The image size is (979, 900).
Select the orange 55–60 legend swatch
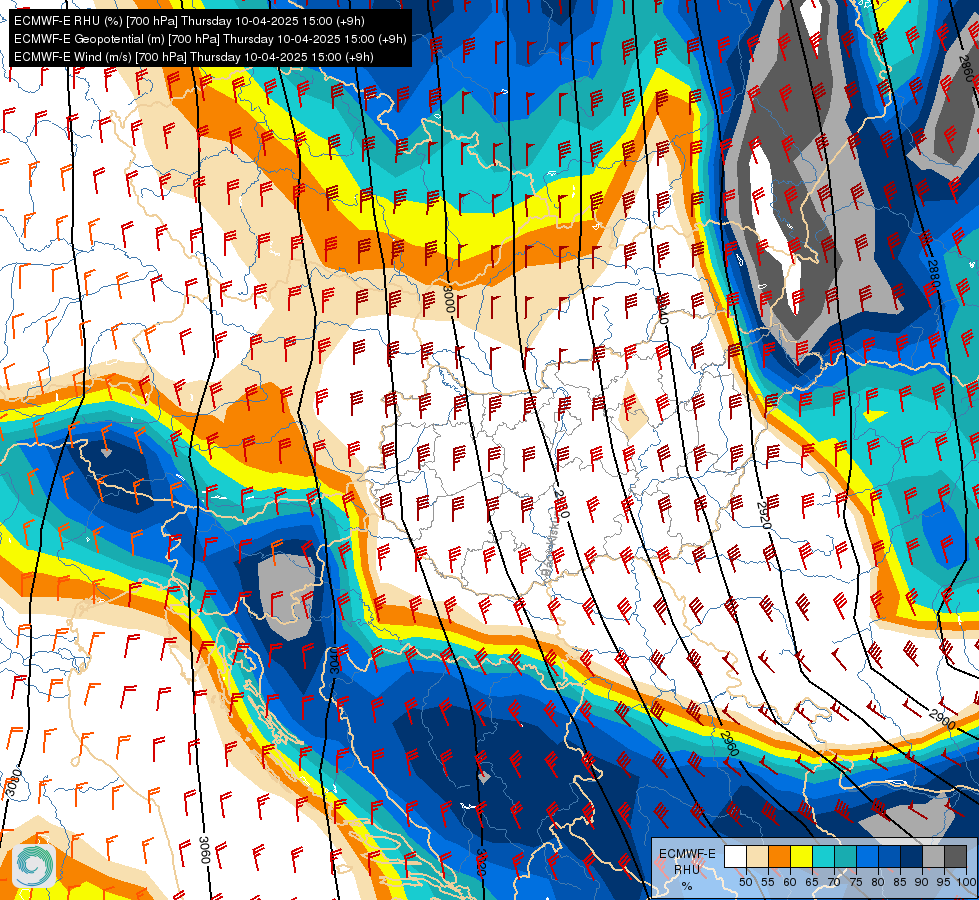tap(779, 856)
